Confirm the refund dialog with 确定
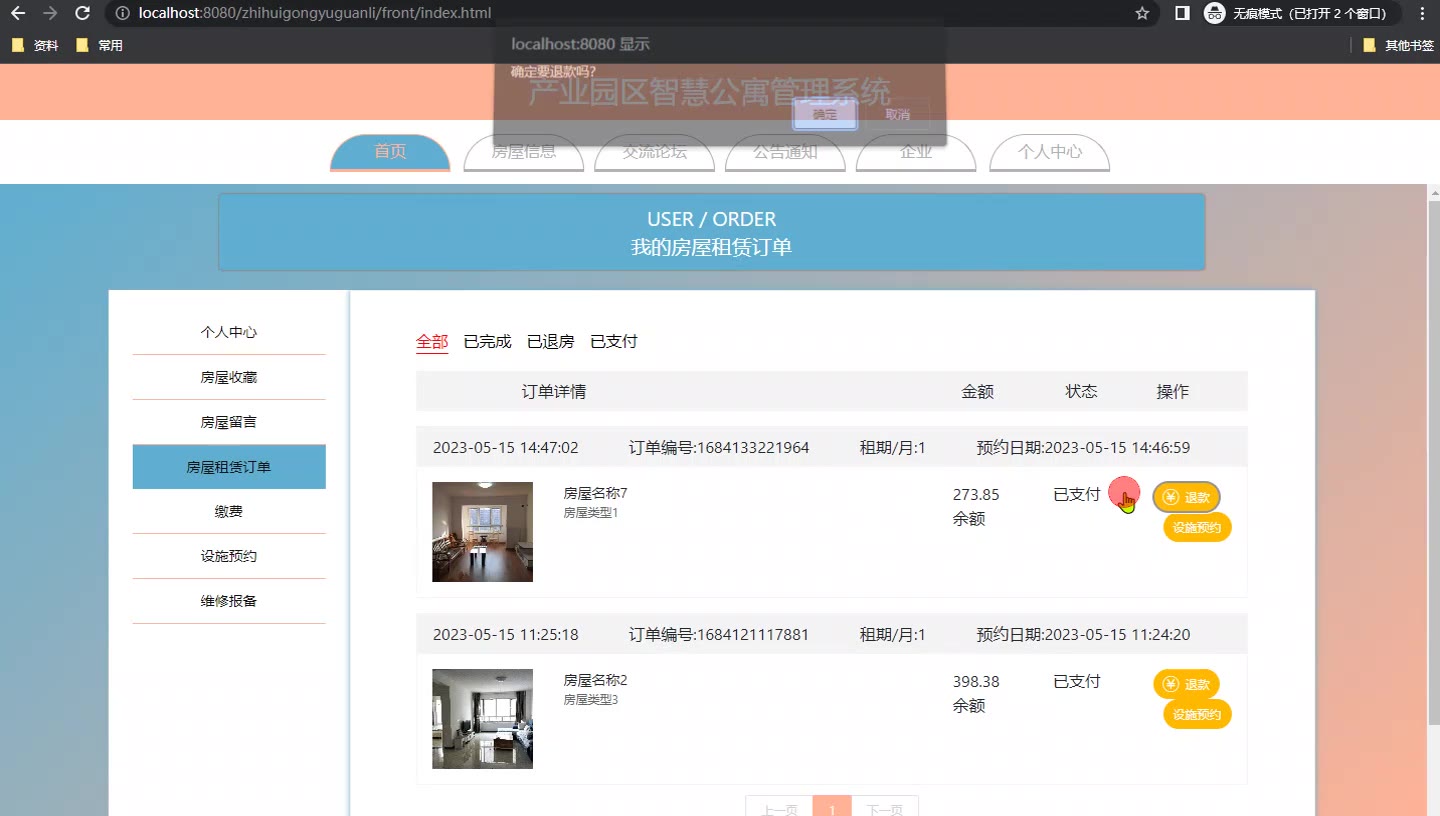Viewport: 1440px width, 816px height. [825, 114]
